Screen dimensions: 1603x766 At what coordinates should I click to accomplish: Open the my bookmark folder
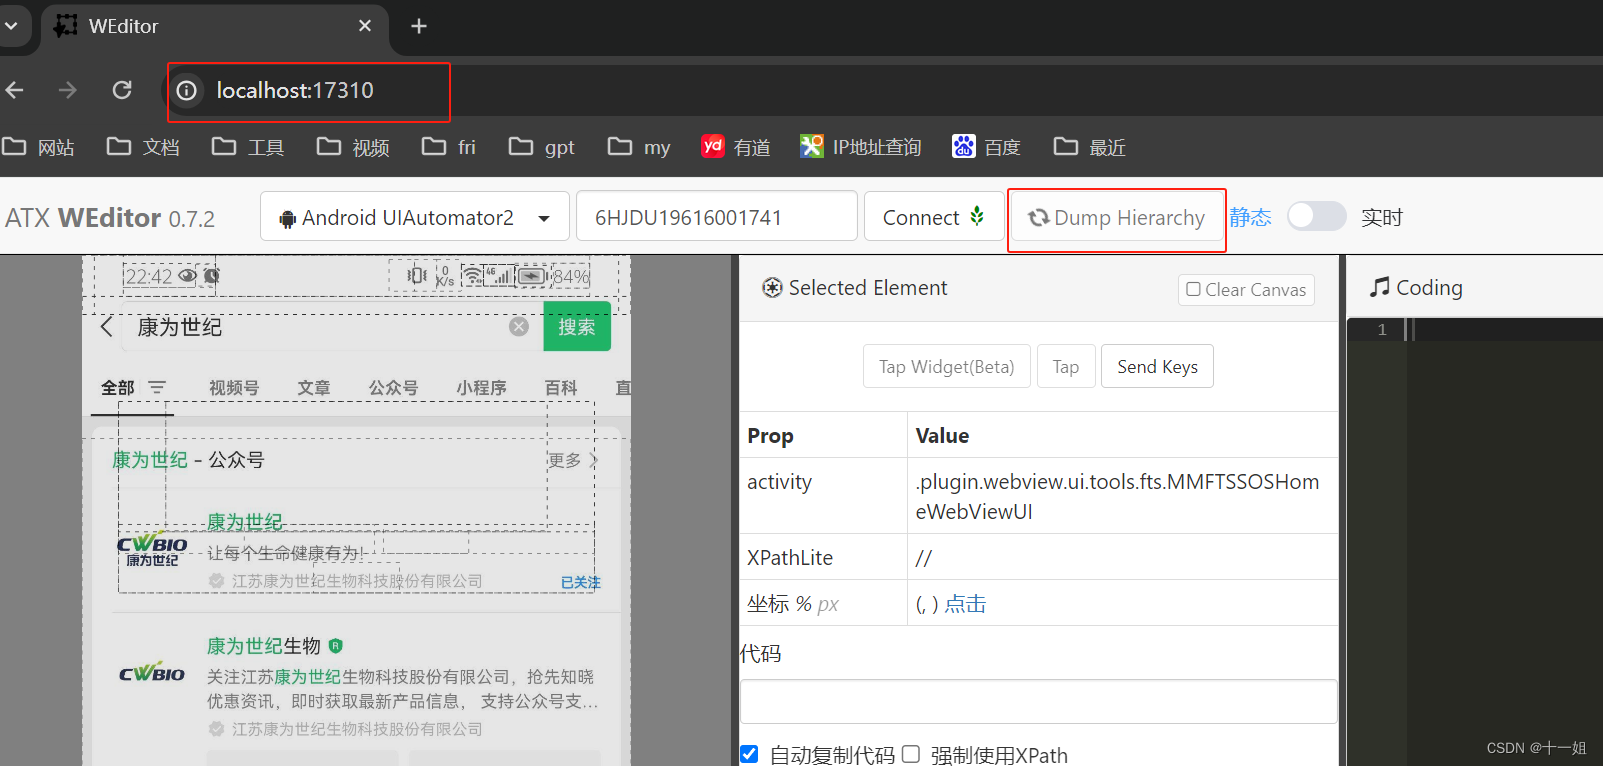point(640,147)
